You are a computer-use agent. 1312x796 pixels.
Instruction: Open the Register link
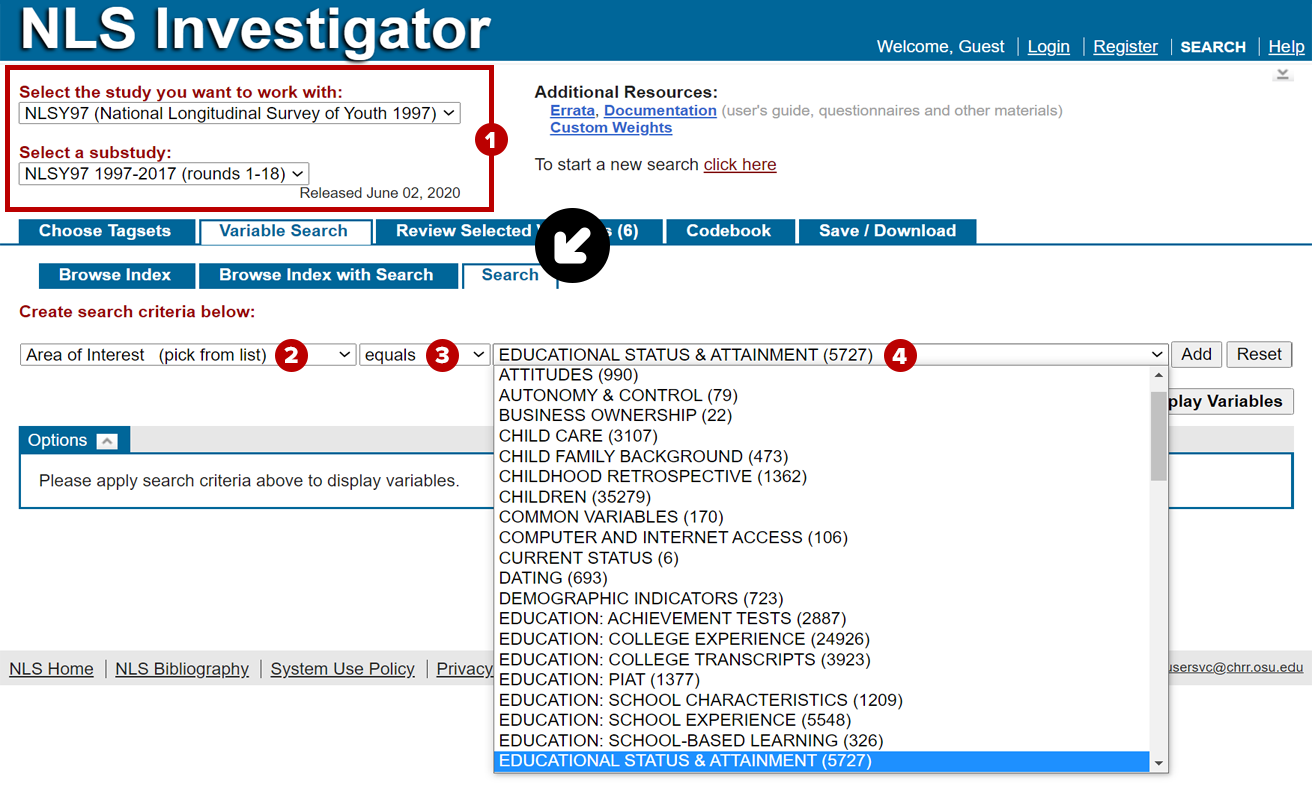[1125, 47]
